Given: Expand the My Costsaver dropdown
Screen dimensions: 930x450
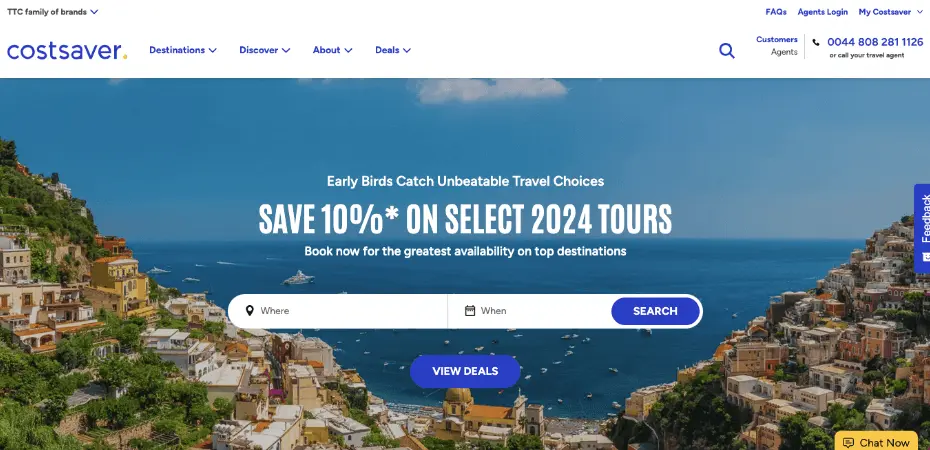Looking at the screenshot, I should pyautogui.click(x=890, y=12).
